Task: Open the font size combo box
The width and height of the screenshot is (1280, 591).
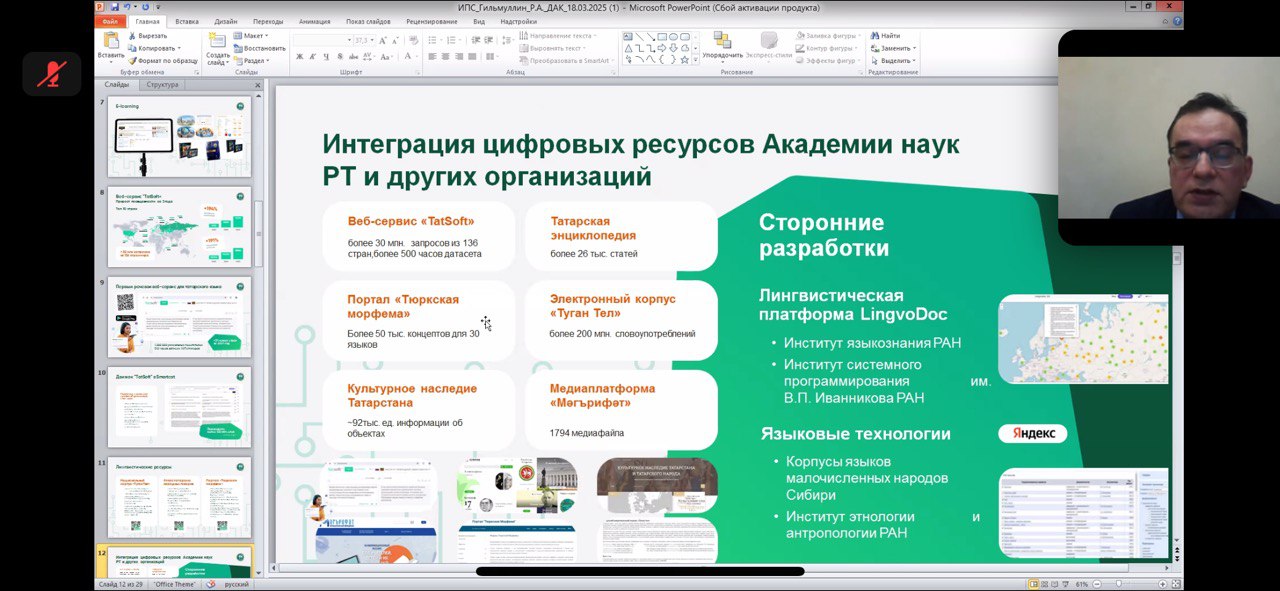Action: 365,40
